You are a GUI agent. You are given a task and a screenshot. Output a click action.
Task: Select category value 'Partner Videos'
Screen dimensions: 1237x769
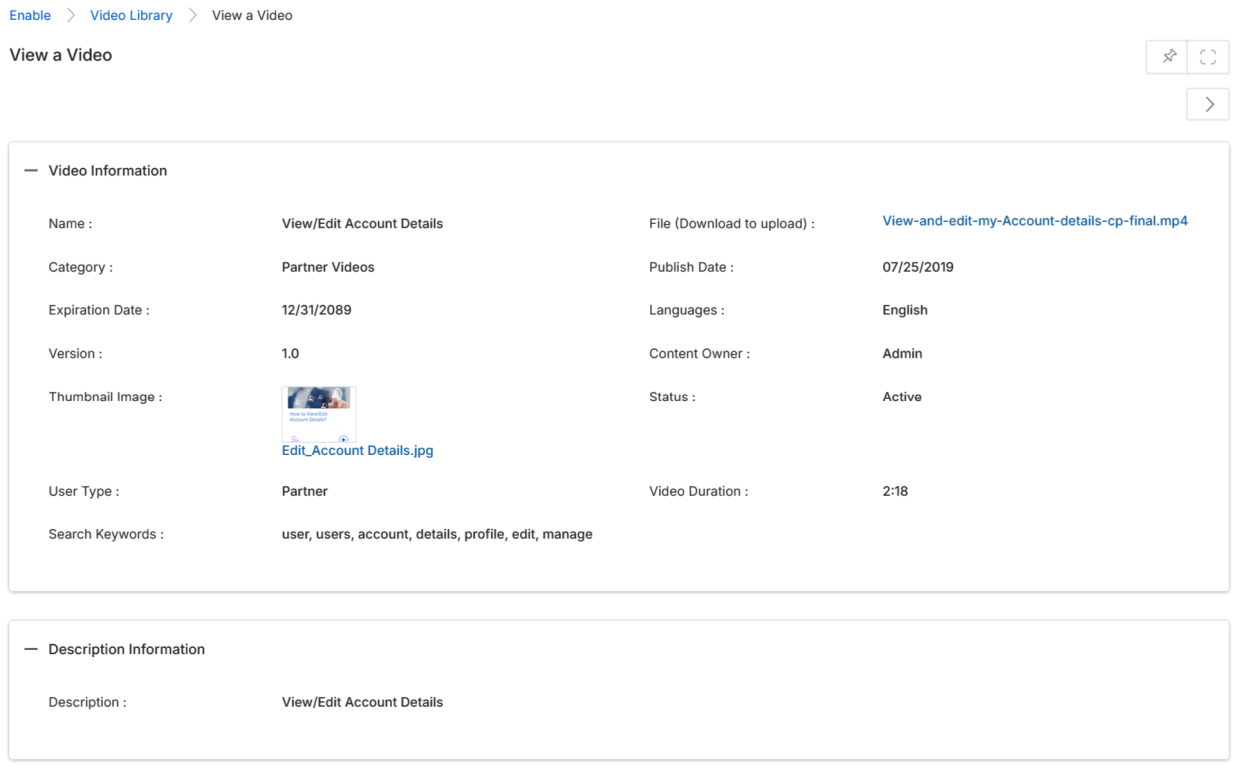click(328, 267)
